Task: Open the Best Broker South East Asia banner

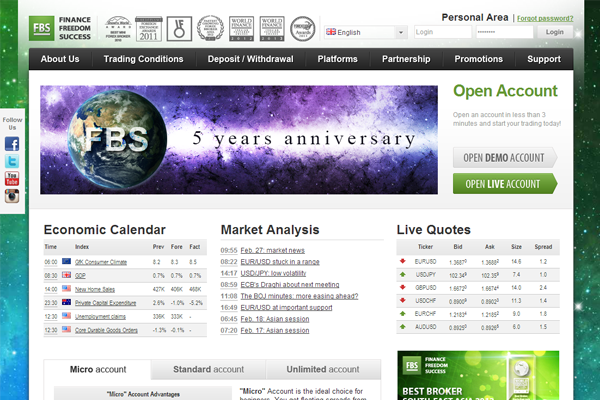Action: [x=478, y=376]
